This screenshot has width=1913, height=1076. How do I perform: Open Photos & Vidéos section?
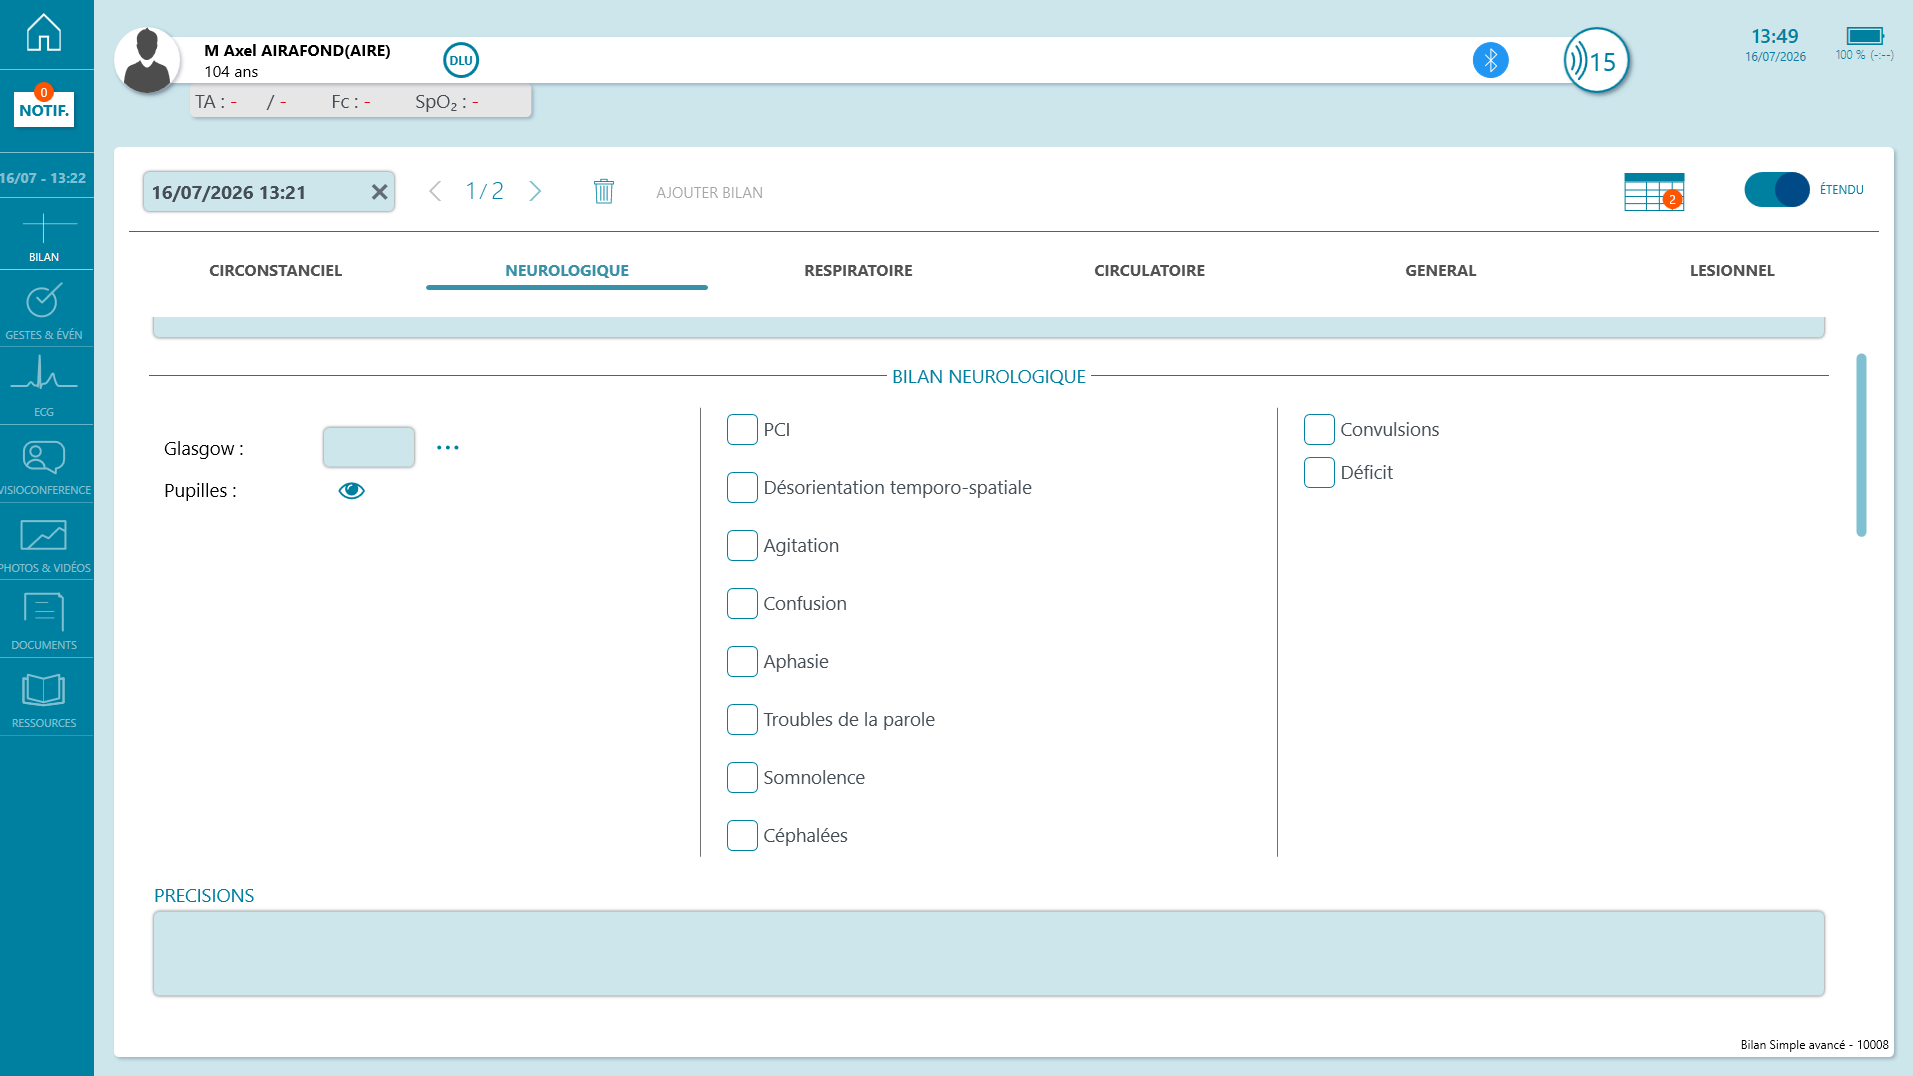[x=44, y=545]
